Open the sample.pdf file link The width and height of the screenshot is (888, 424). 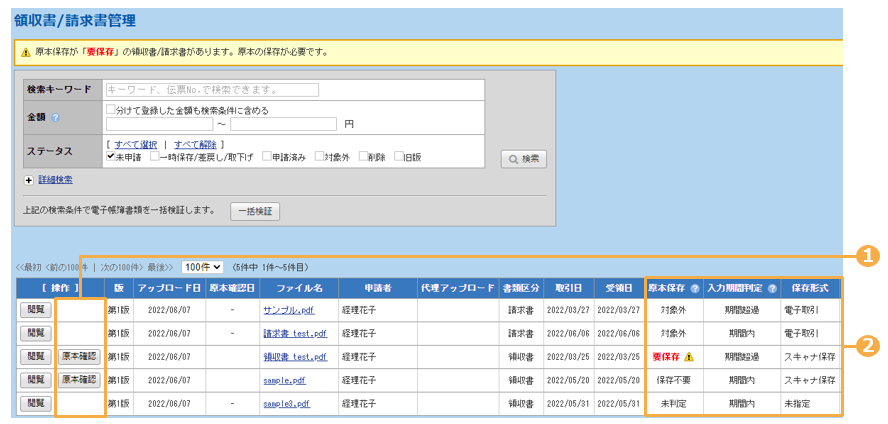[287, 380]
